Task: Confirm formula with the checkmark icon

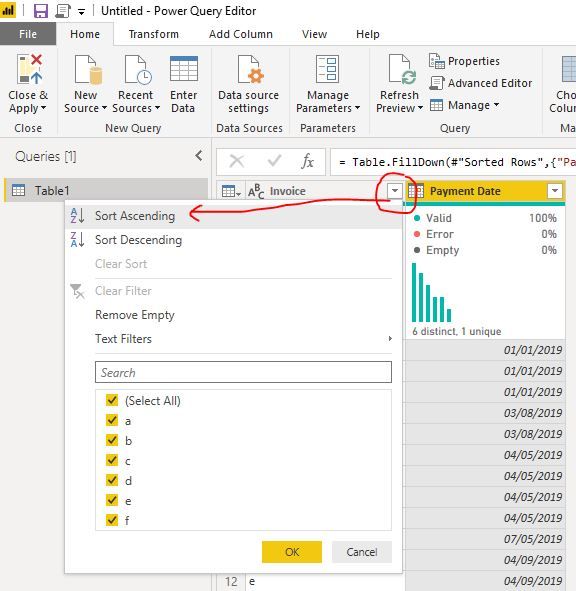Action: pyautogui.click(x=274, y=161)
